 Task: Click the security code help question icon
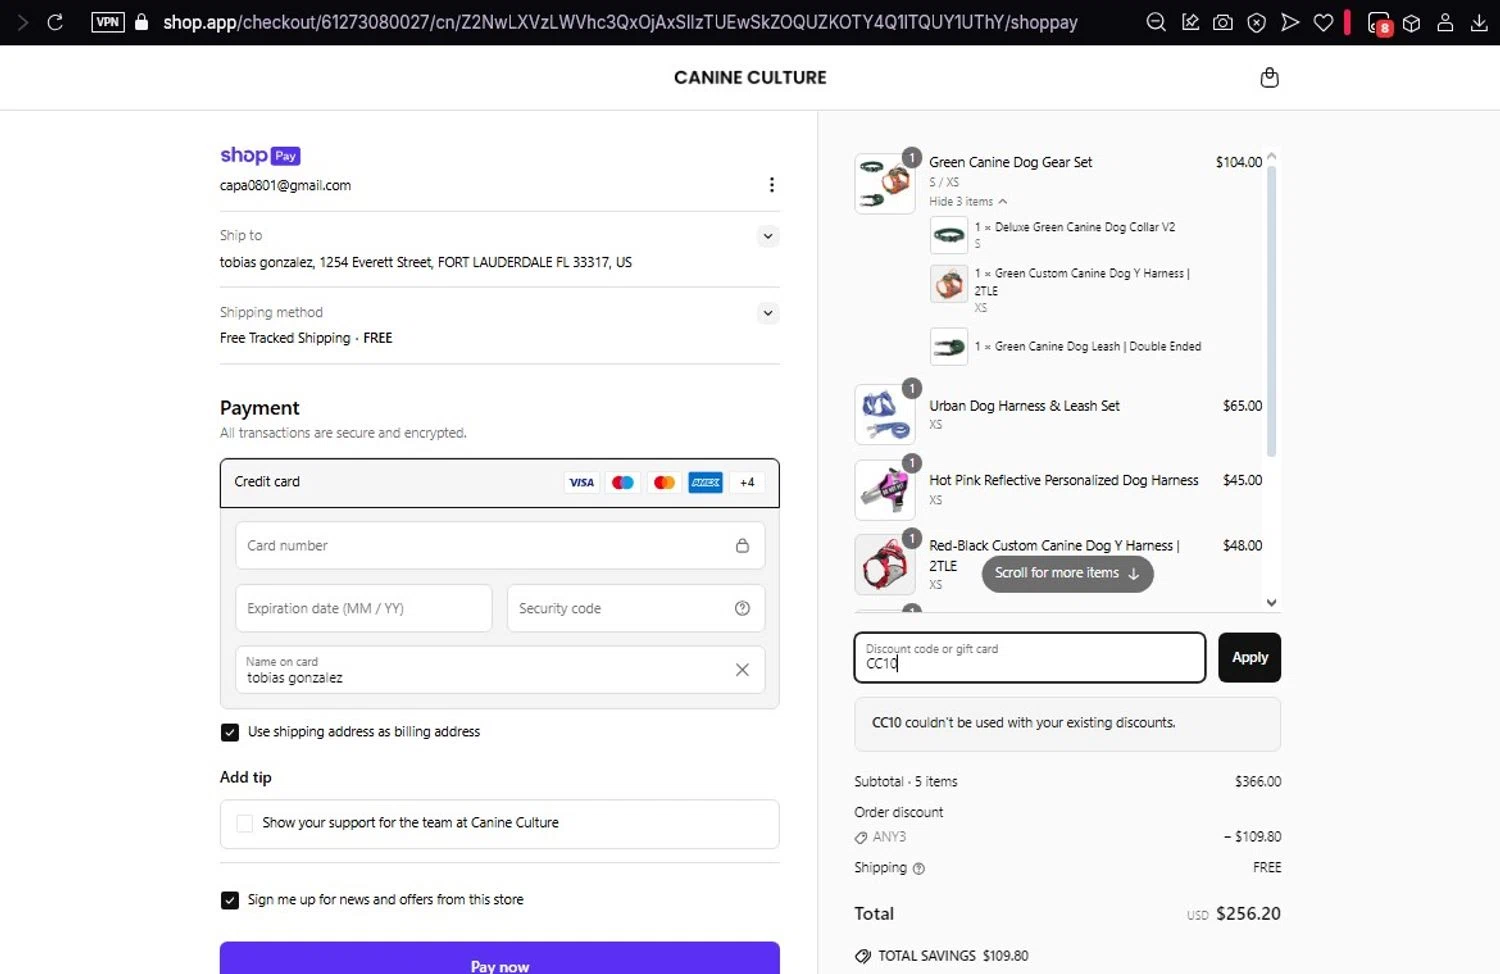pyautogui.click(x=742, y=608)
